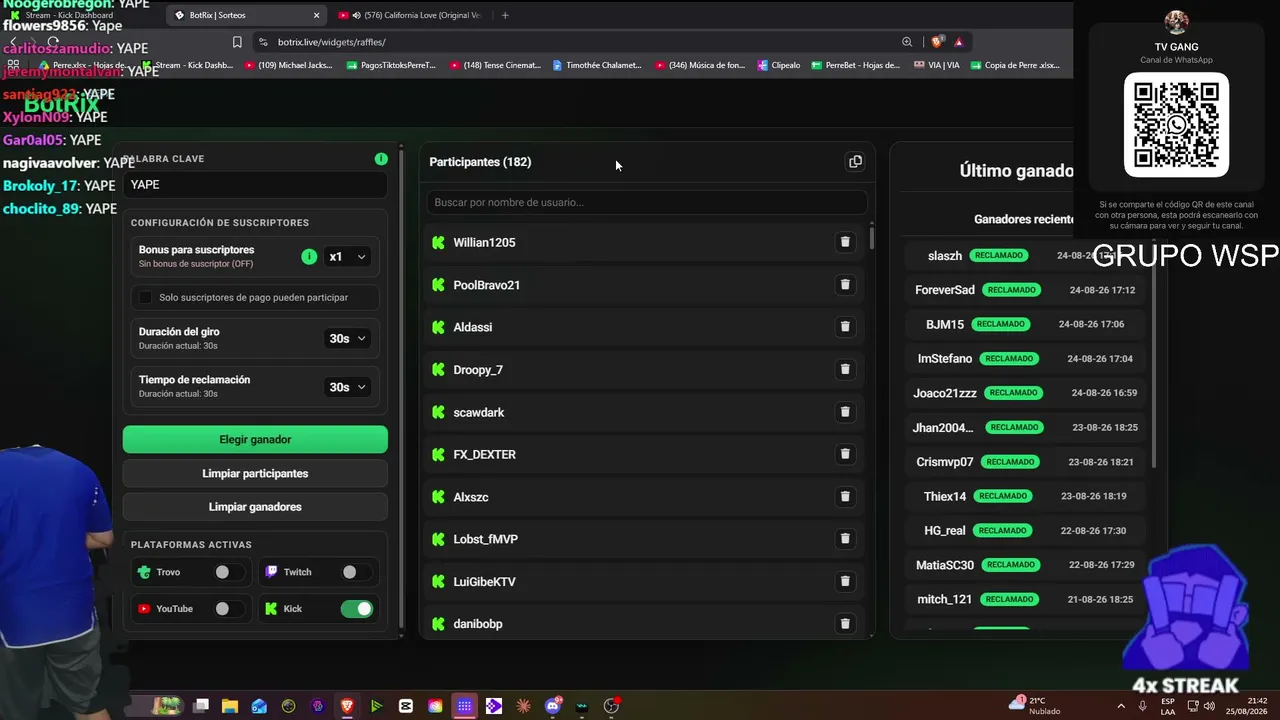Open a new browser tab

coord(505,15)
